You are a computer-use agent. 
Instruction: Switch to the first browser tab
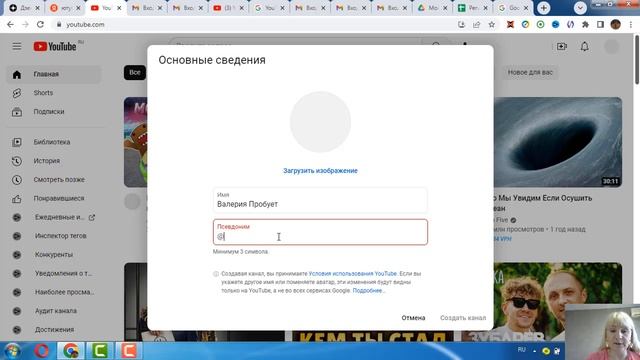(24, 8)
